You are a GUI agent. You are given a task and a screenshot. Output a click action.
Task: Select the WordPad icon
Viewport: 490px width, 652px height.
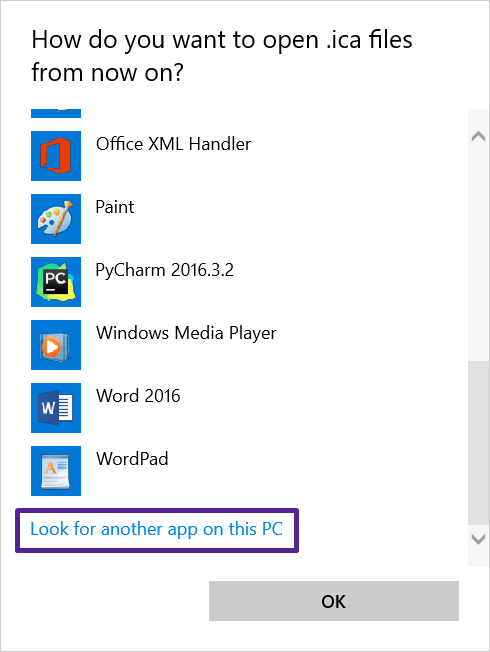click(56, 471)
